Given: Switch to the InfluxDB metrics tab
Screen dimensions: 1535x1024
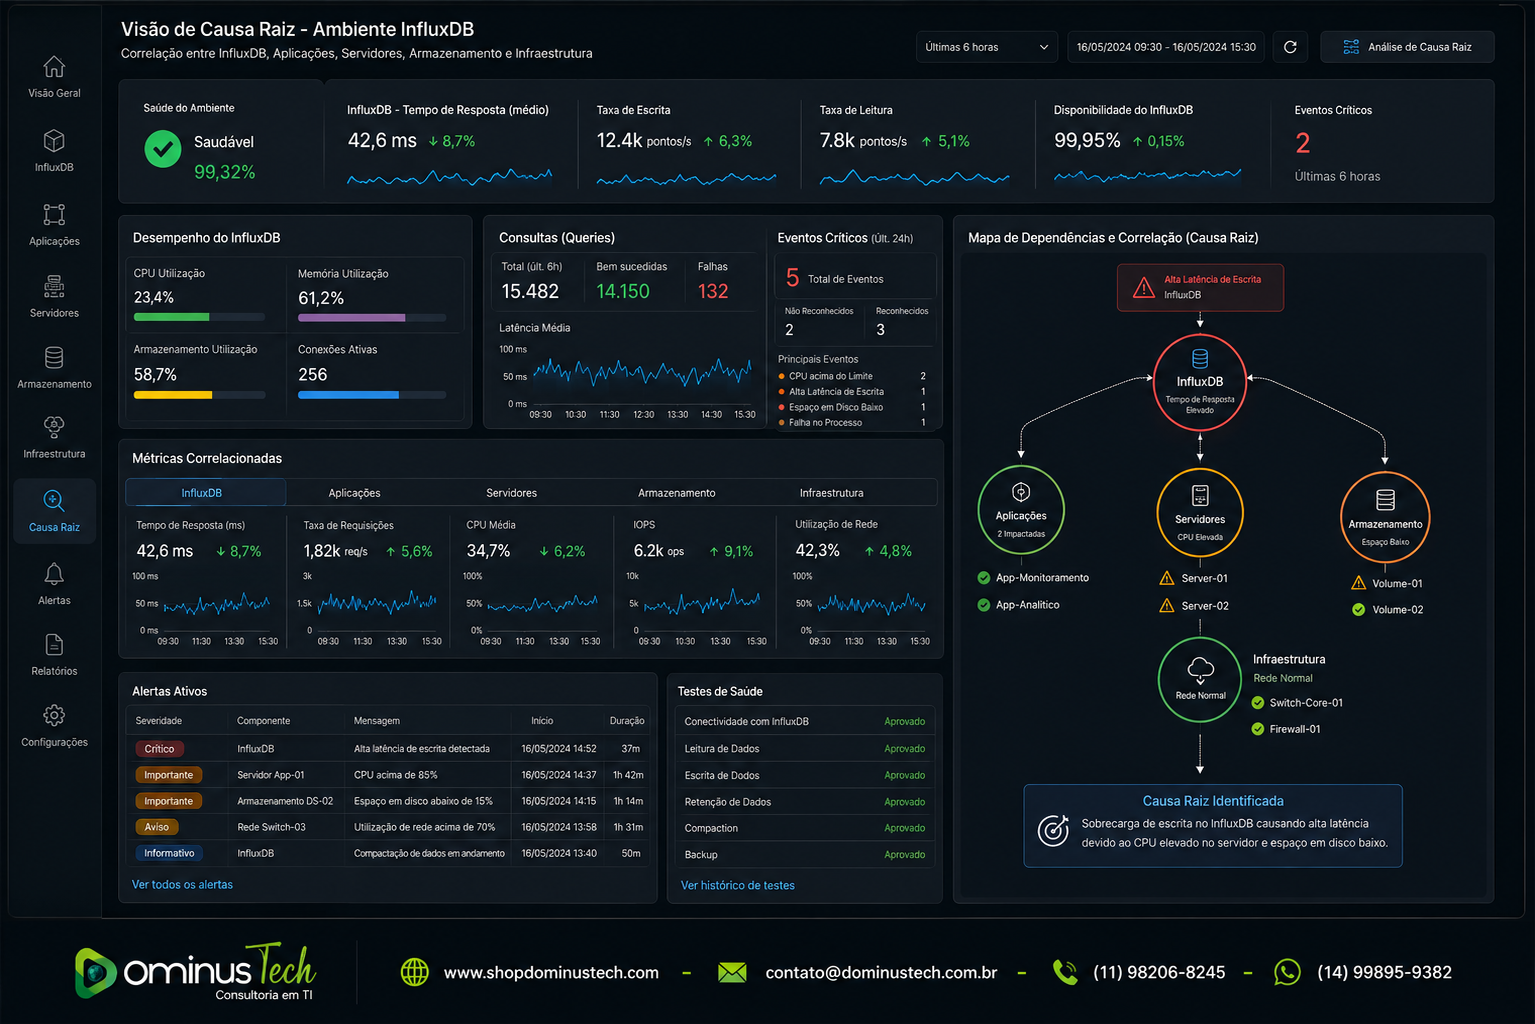Looking at the screenshot, I should [205, 492].
